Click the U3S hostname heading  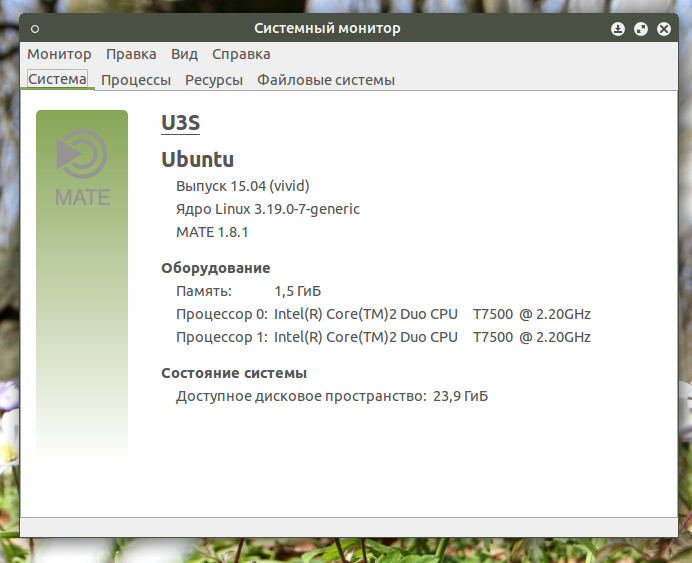(x=181, y=123)
